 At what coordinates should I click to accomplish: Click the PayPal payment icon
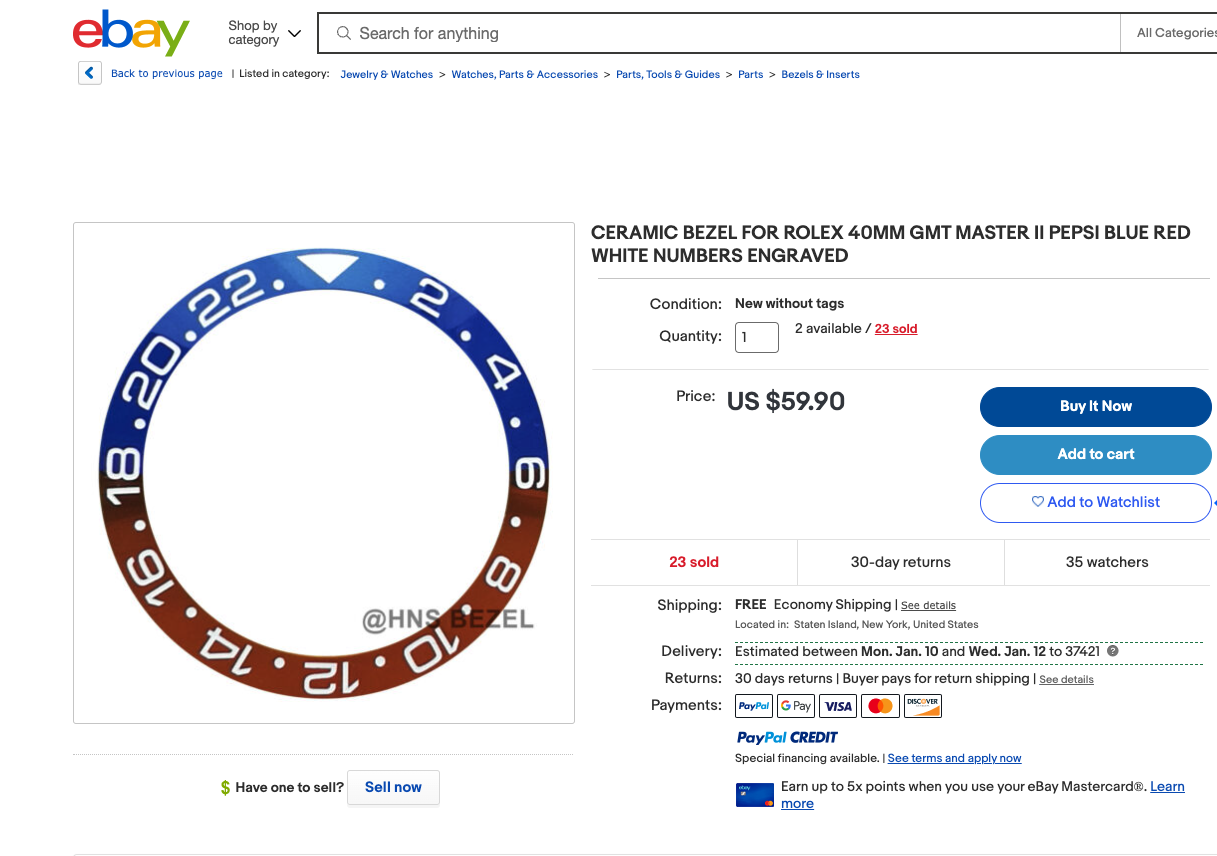click(x=754, y=706)
